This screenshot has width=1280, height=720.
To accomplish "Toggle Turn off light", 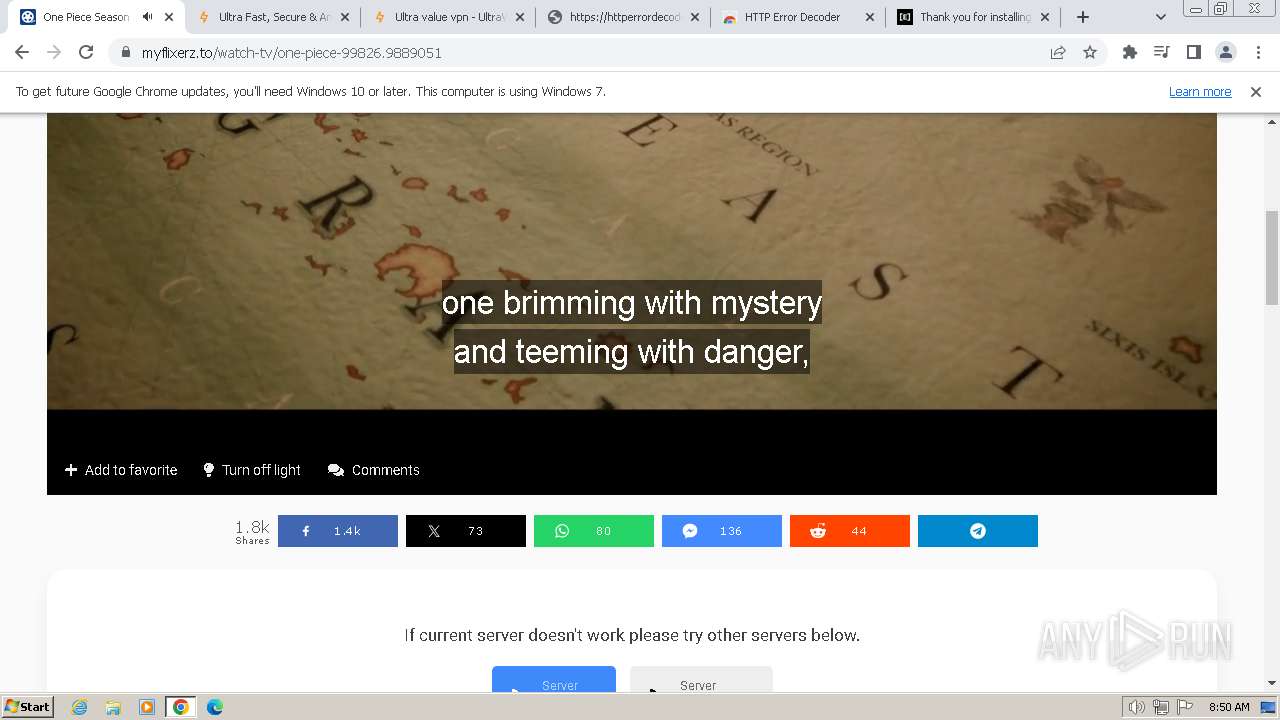I will (252, 470).
